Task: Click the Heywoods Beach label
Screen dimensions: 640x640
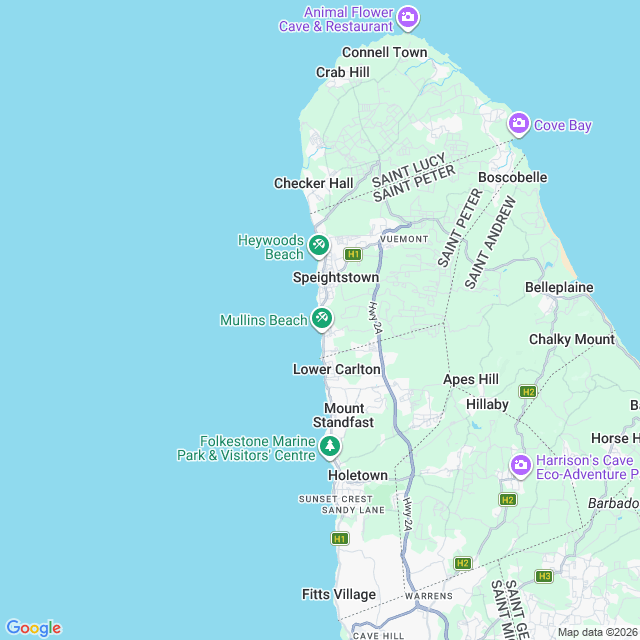Action: point(271,247)
